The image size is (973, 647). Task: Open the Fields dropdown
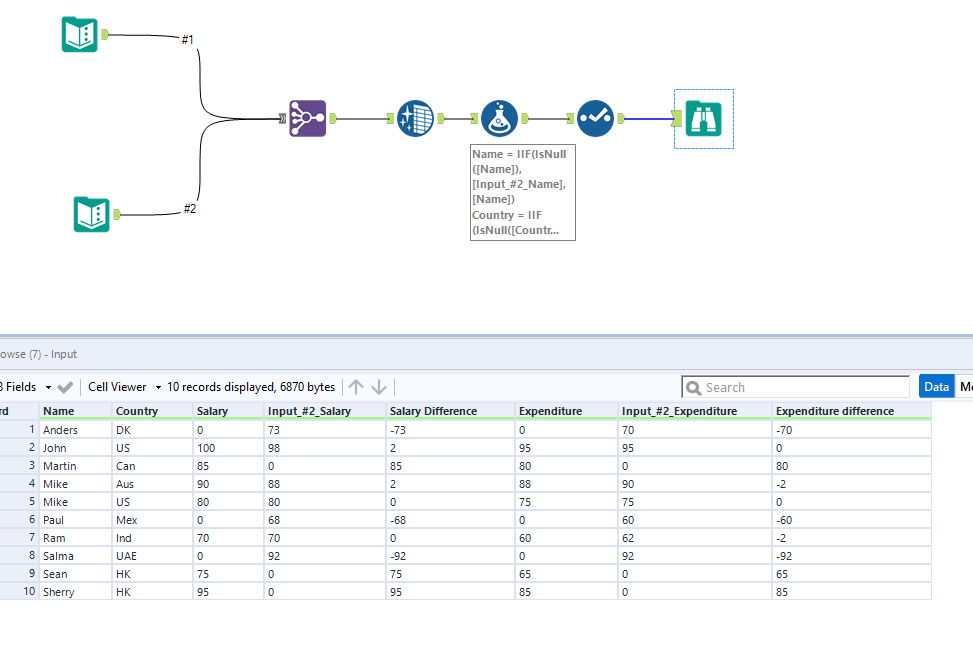(x=48, y=387)
